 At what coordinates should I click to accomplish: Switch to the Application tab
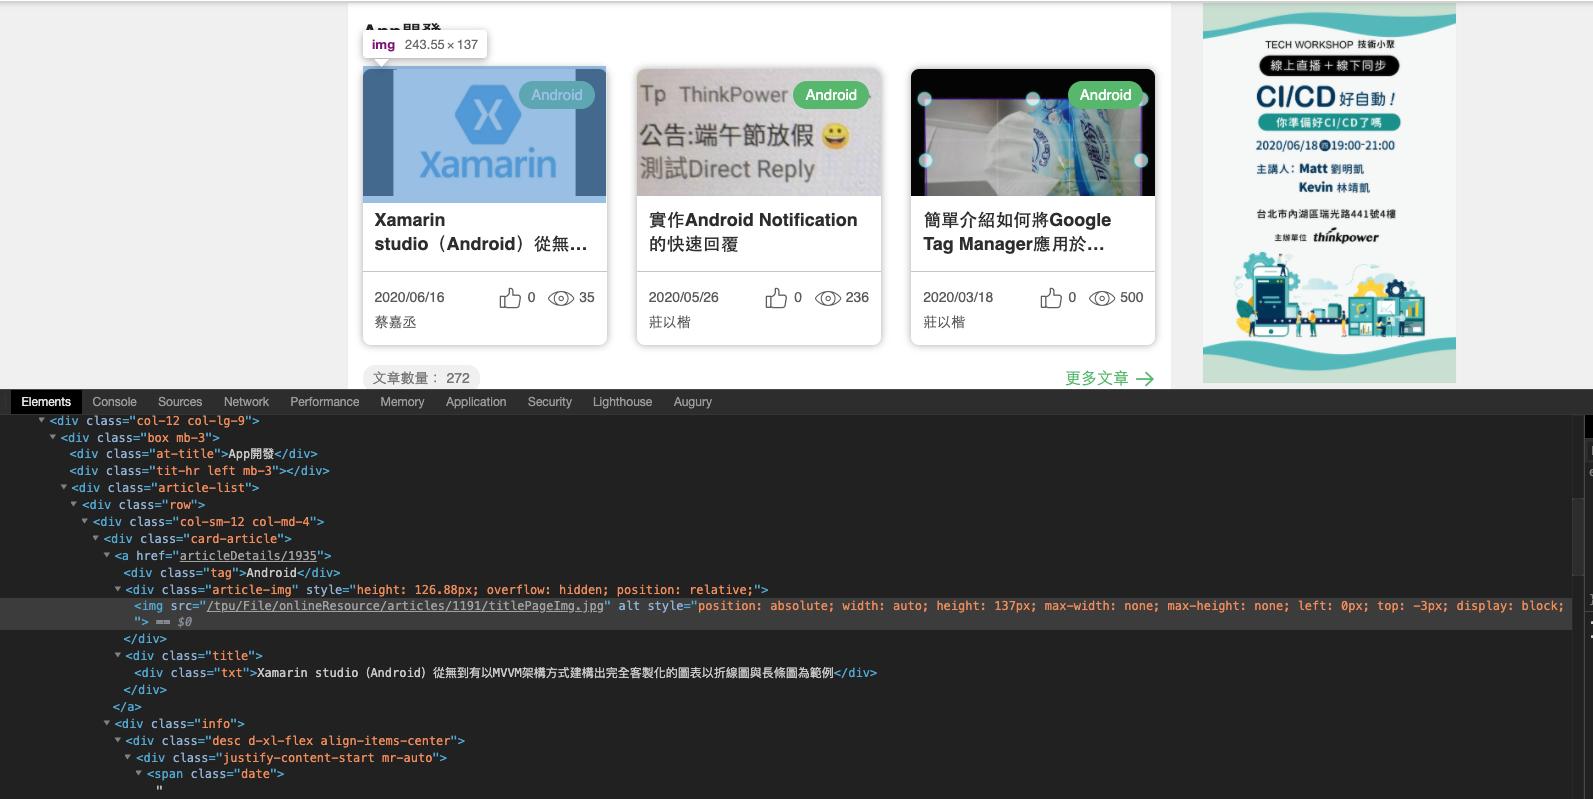coord(476,402)
